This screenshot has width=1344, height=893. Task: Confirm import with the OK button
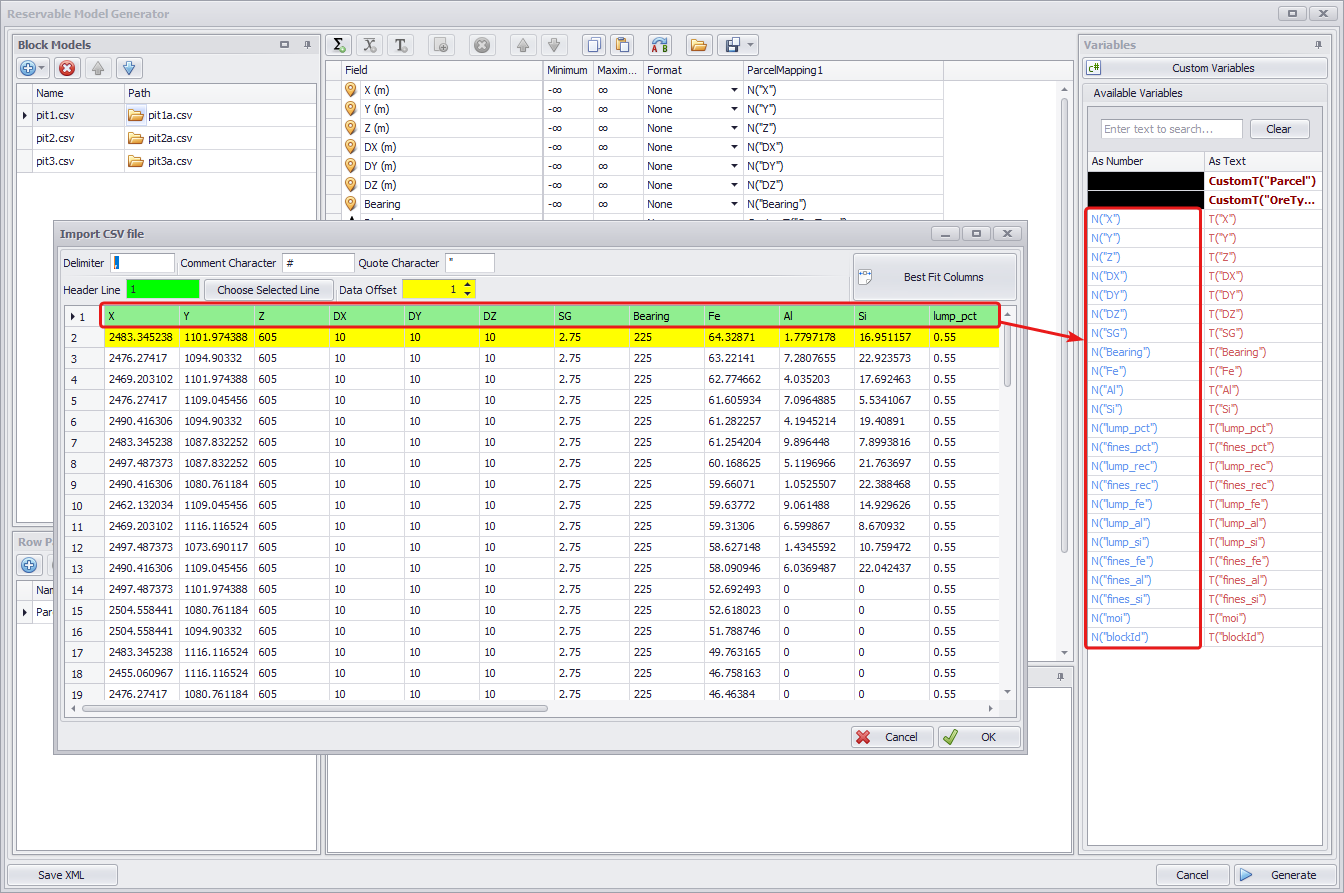click(x=979, y=737)
